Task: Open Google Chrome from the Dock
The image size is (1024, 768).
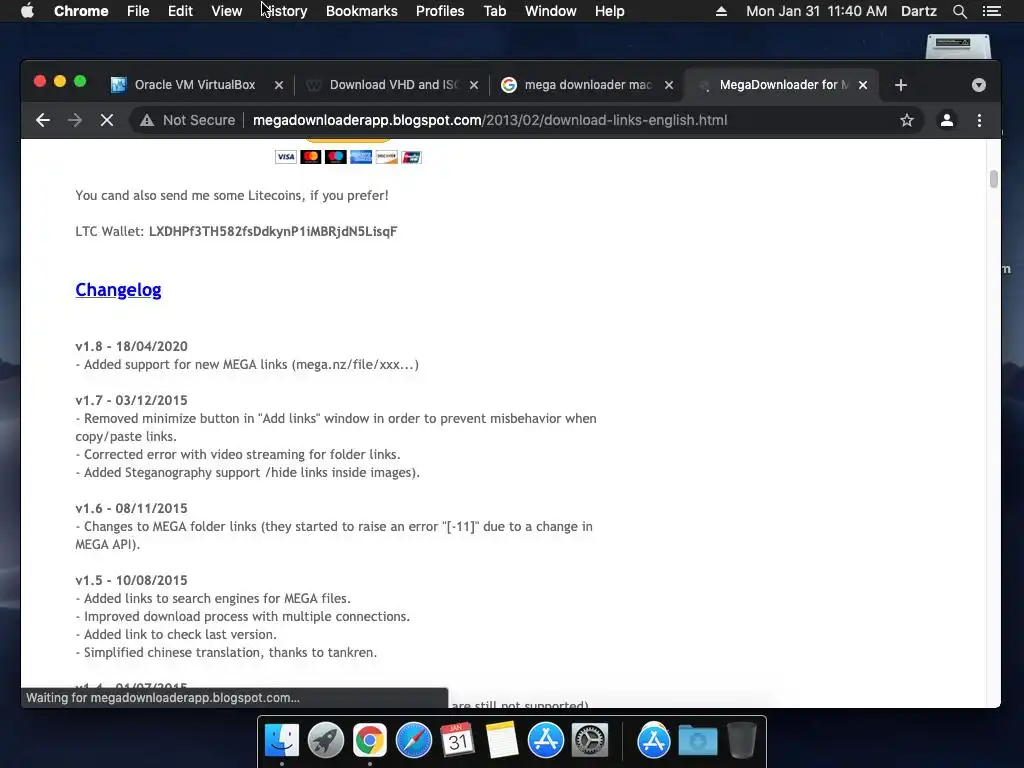Action: (370, 741)
